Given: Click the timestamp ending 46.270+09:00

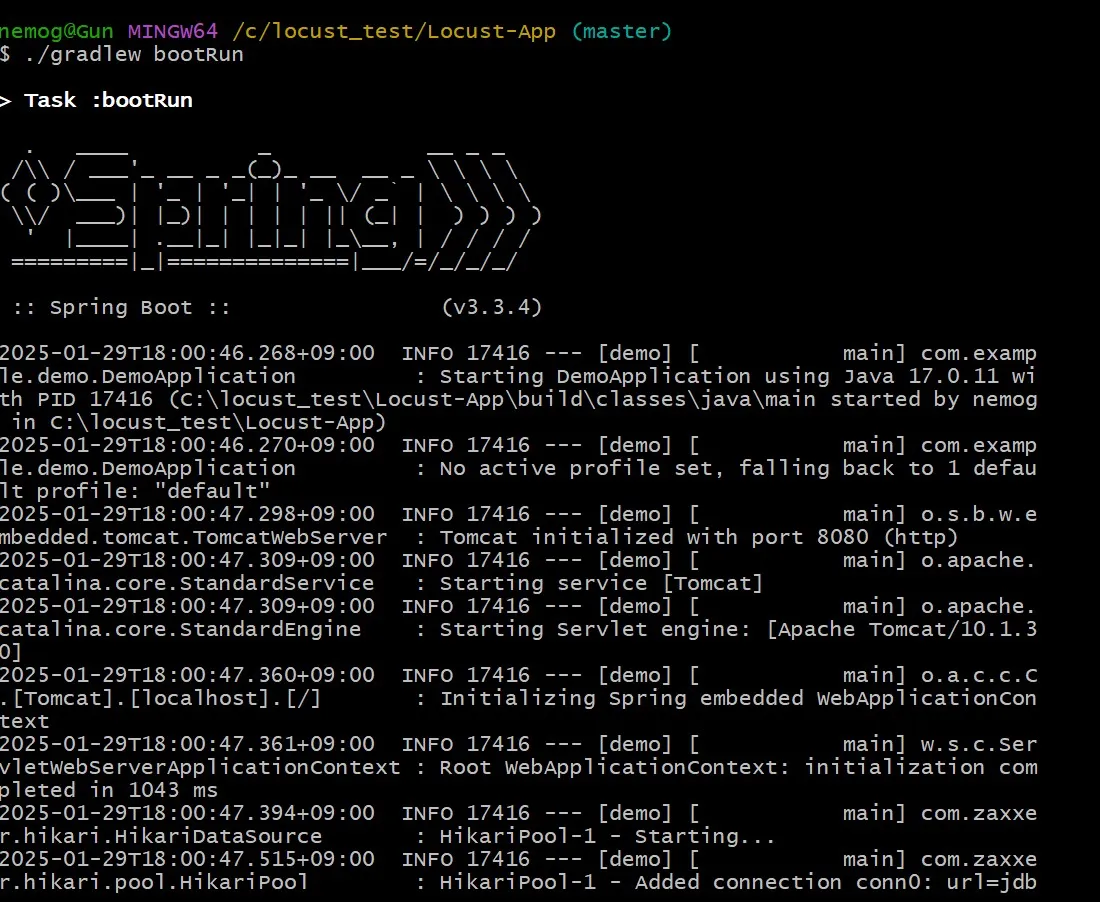Looking at the screenshot, I should coord(187,445).
